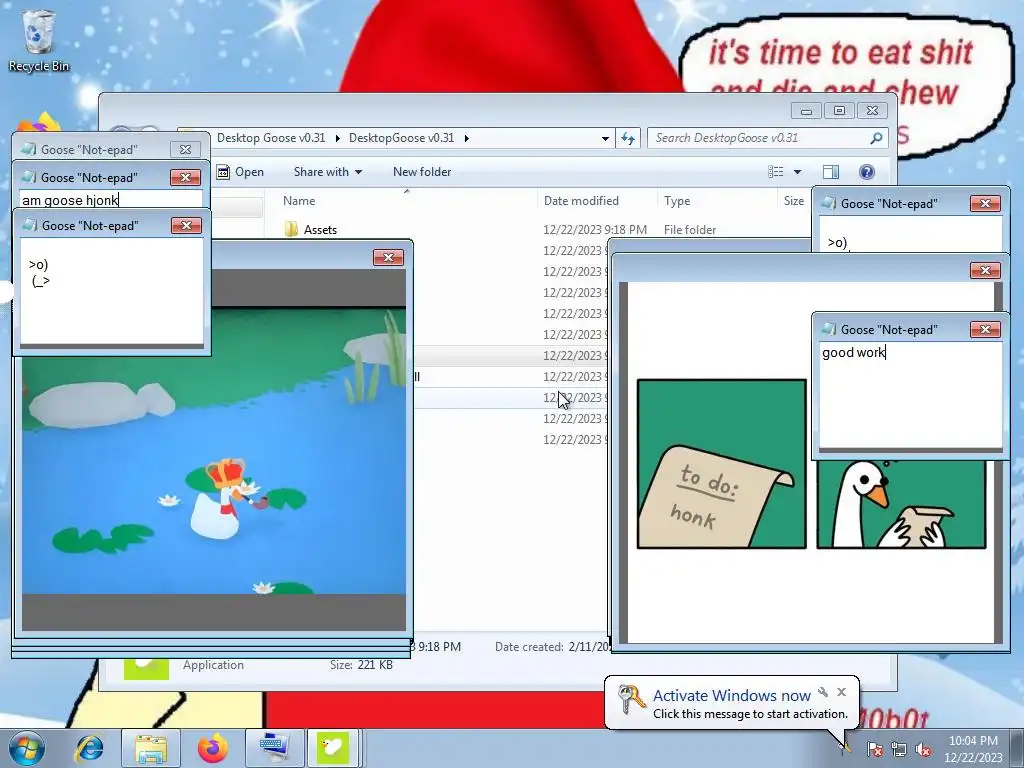Viewport: 1024px width, 768px height.
Task: Click the crowned goose pond image
Action: [x=214, y=451]
